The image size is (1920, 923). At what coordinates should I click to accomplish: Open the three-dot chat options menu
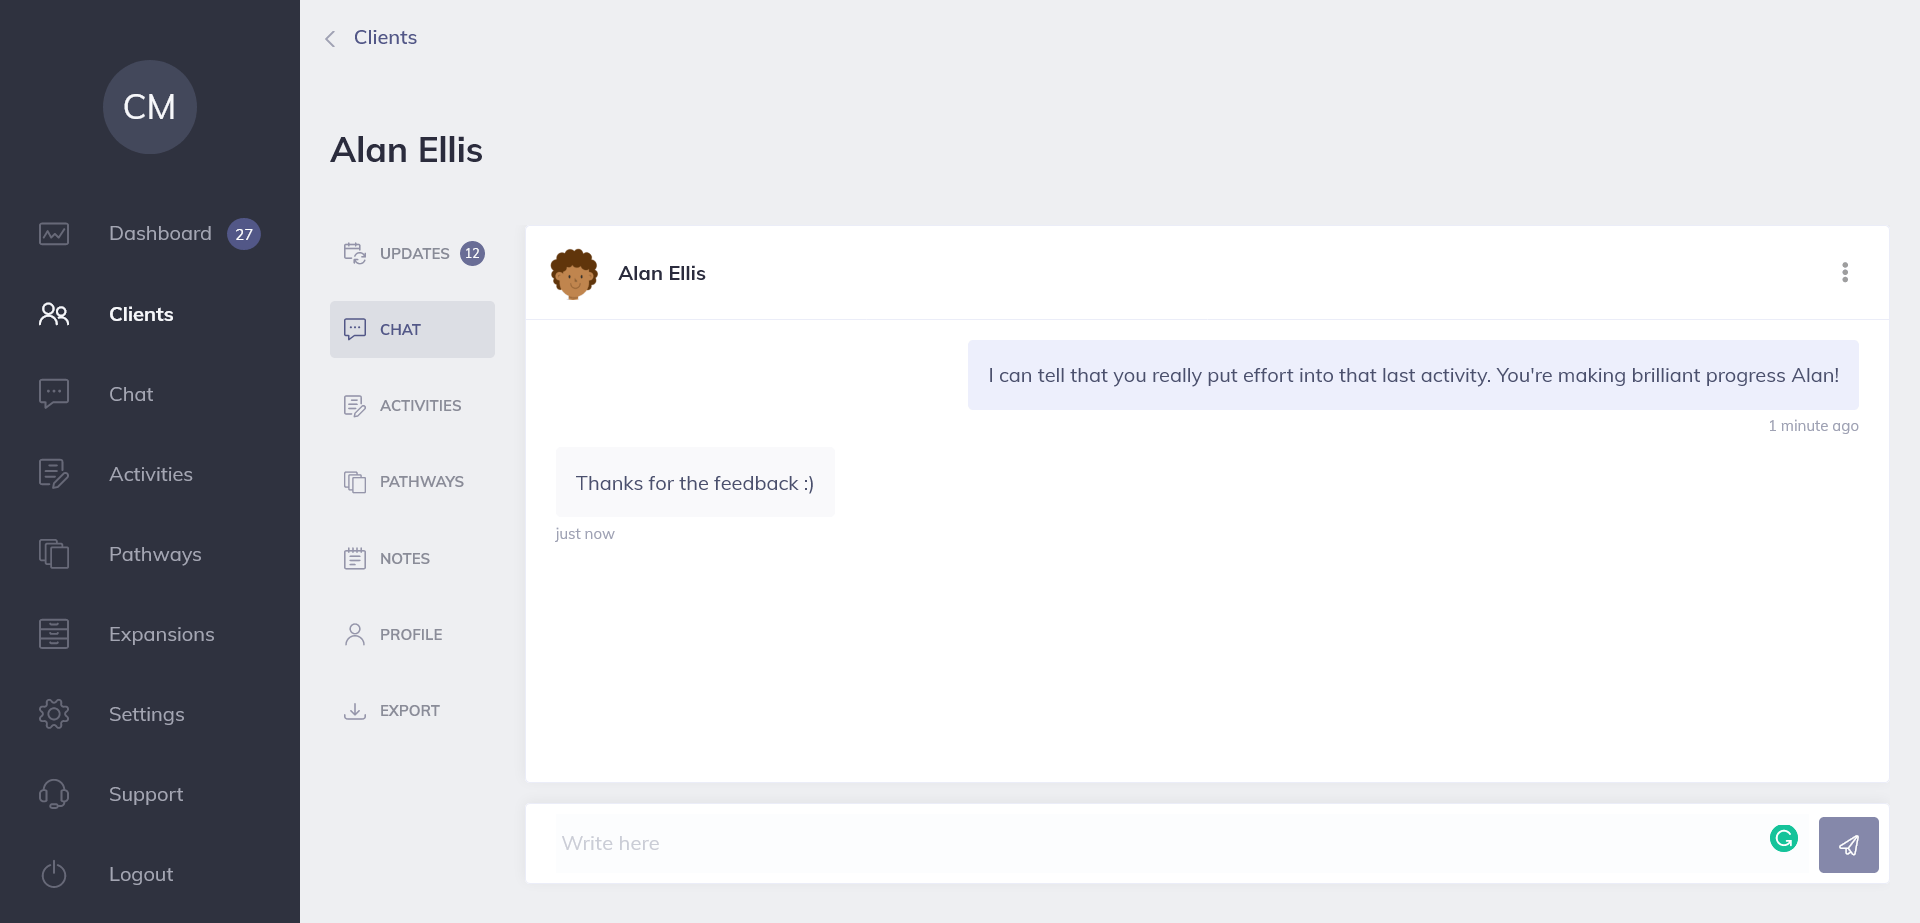1844,272
